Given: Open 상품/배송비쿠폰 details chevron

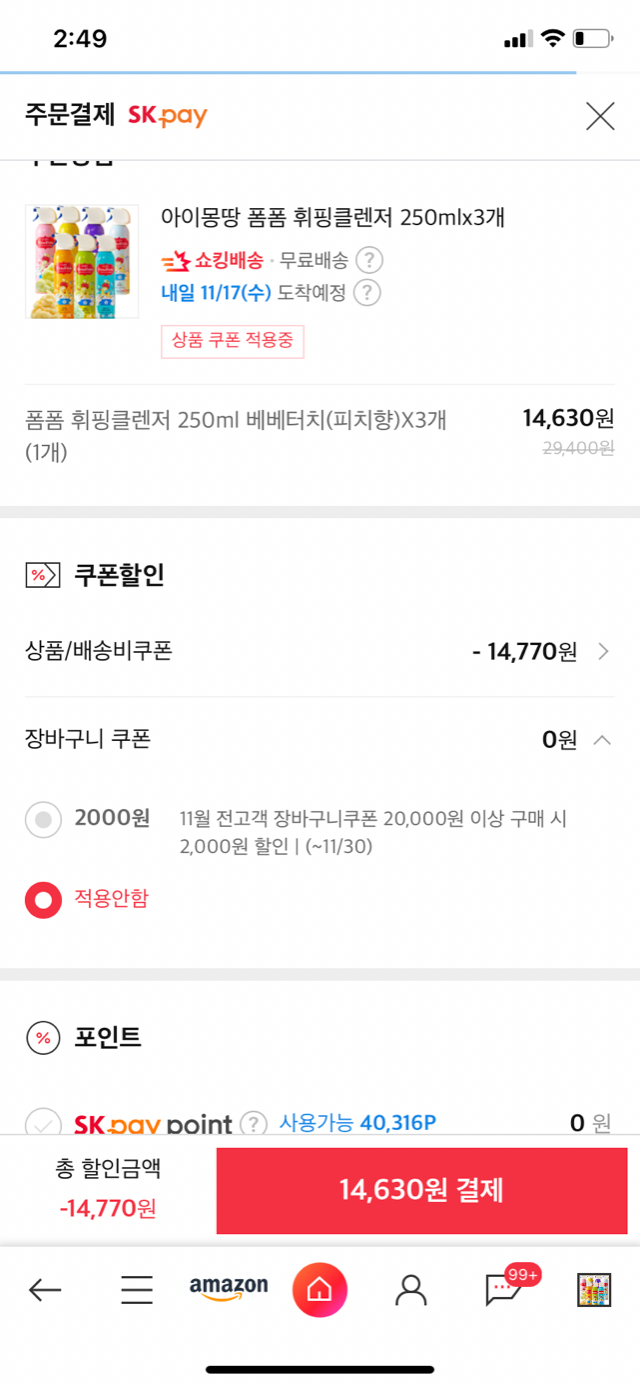Looking at the screenshot, I should click(603, 652).
